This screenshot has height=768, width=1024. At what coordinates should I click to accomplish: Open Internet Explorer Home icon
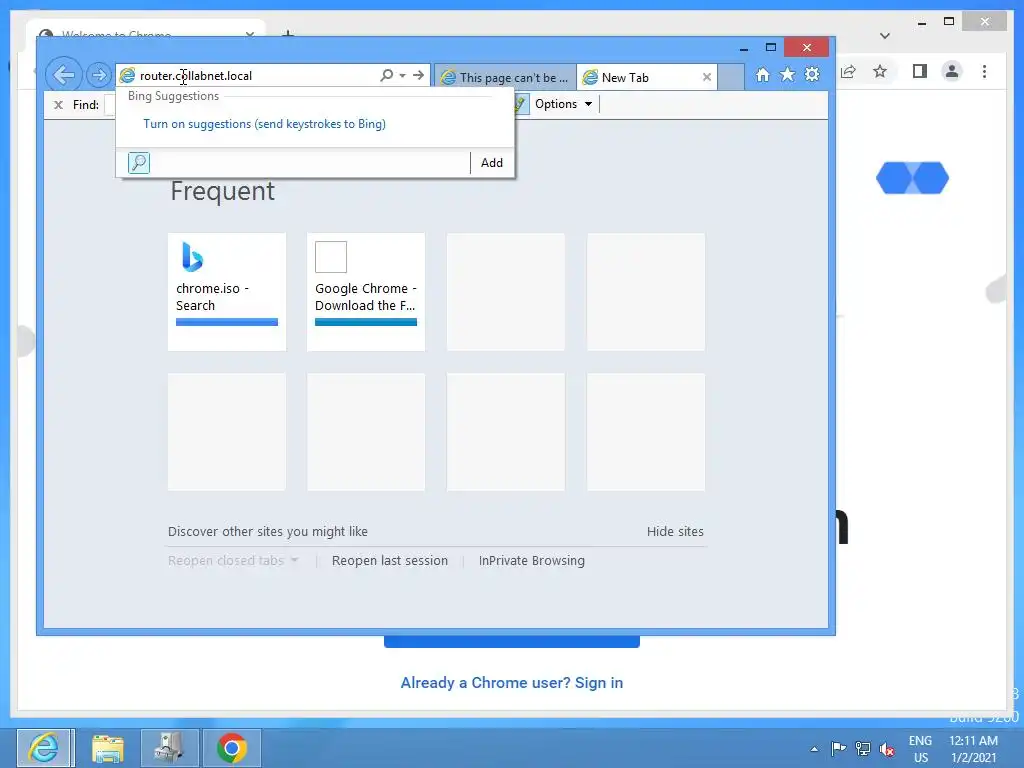(x=763, y=75)
